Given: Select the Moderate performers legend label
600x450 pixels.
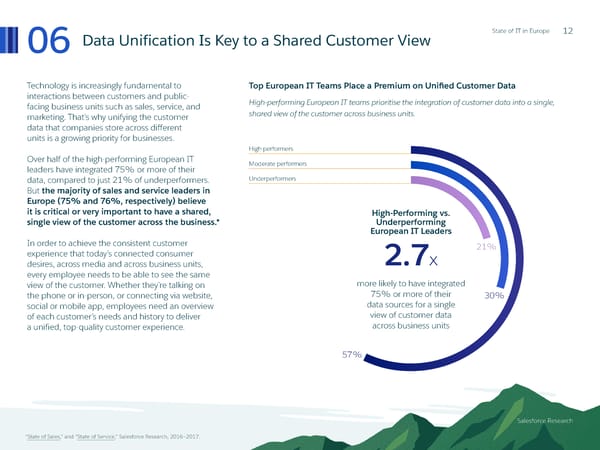Looking at the screenshot, I should (275, 164).
